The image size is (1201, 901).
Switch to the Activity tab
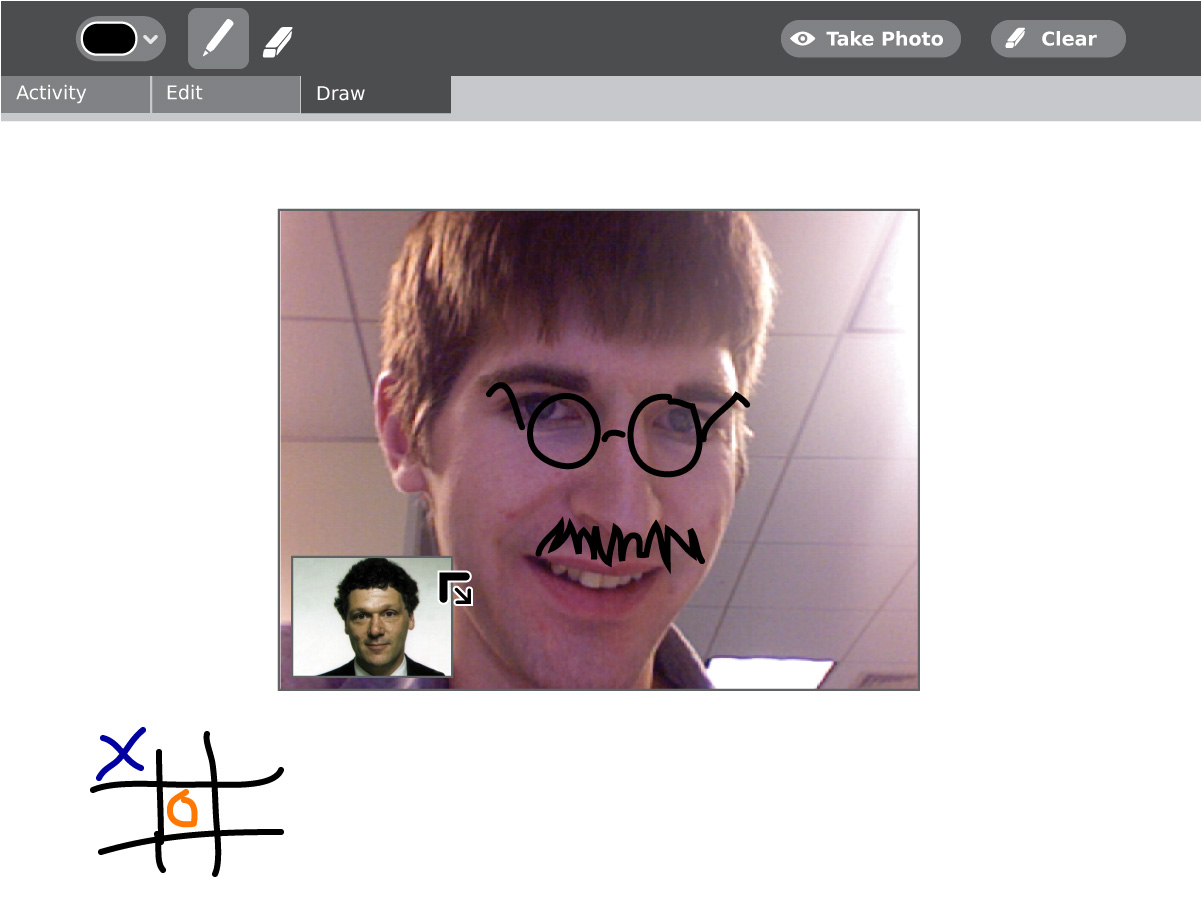75,94
